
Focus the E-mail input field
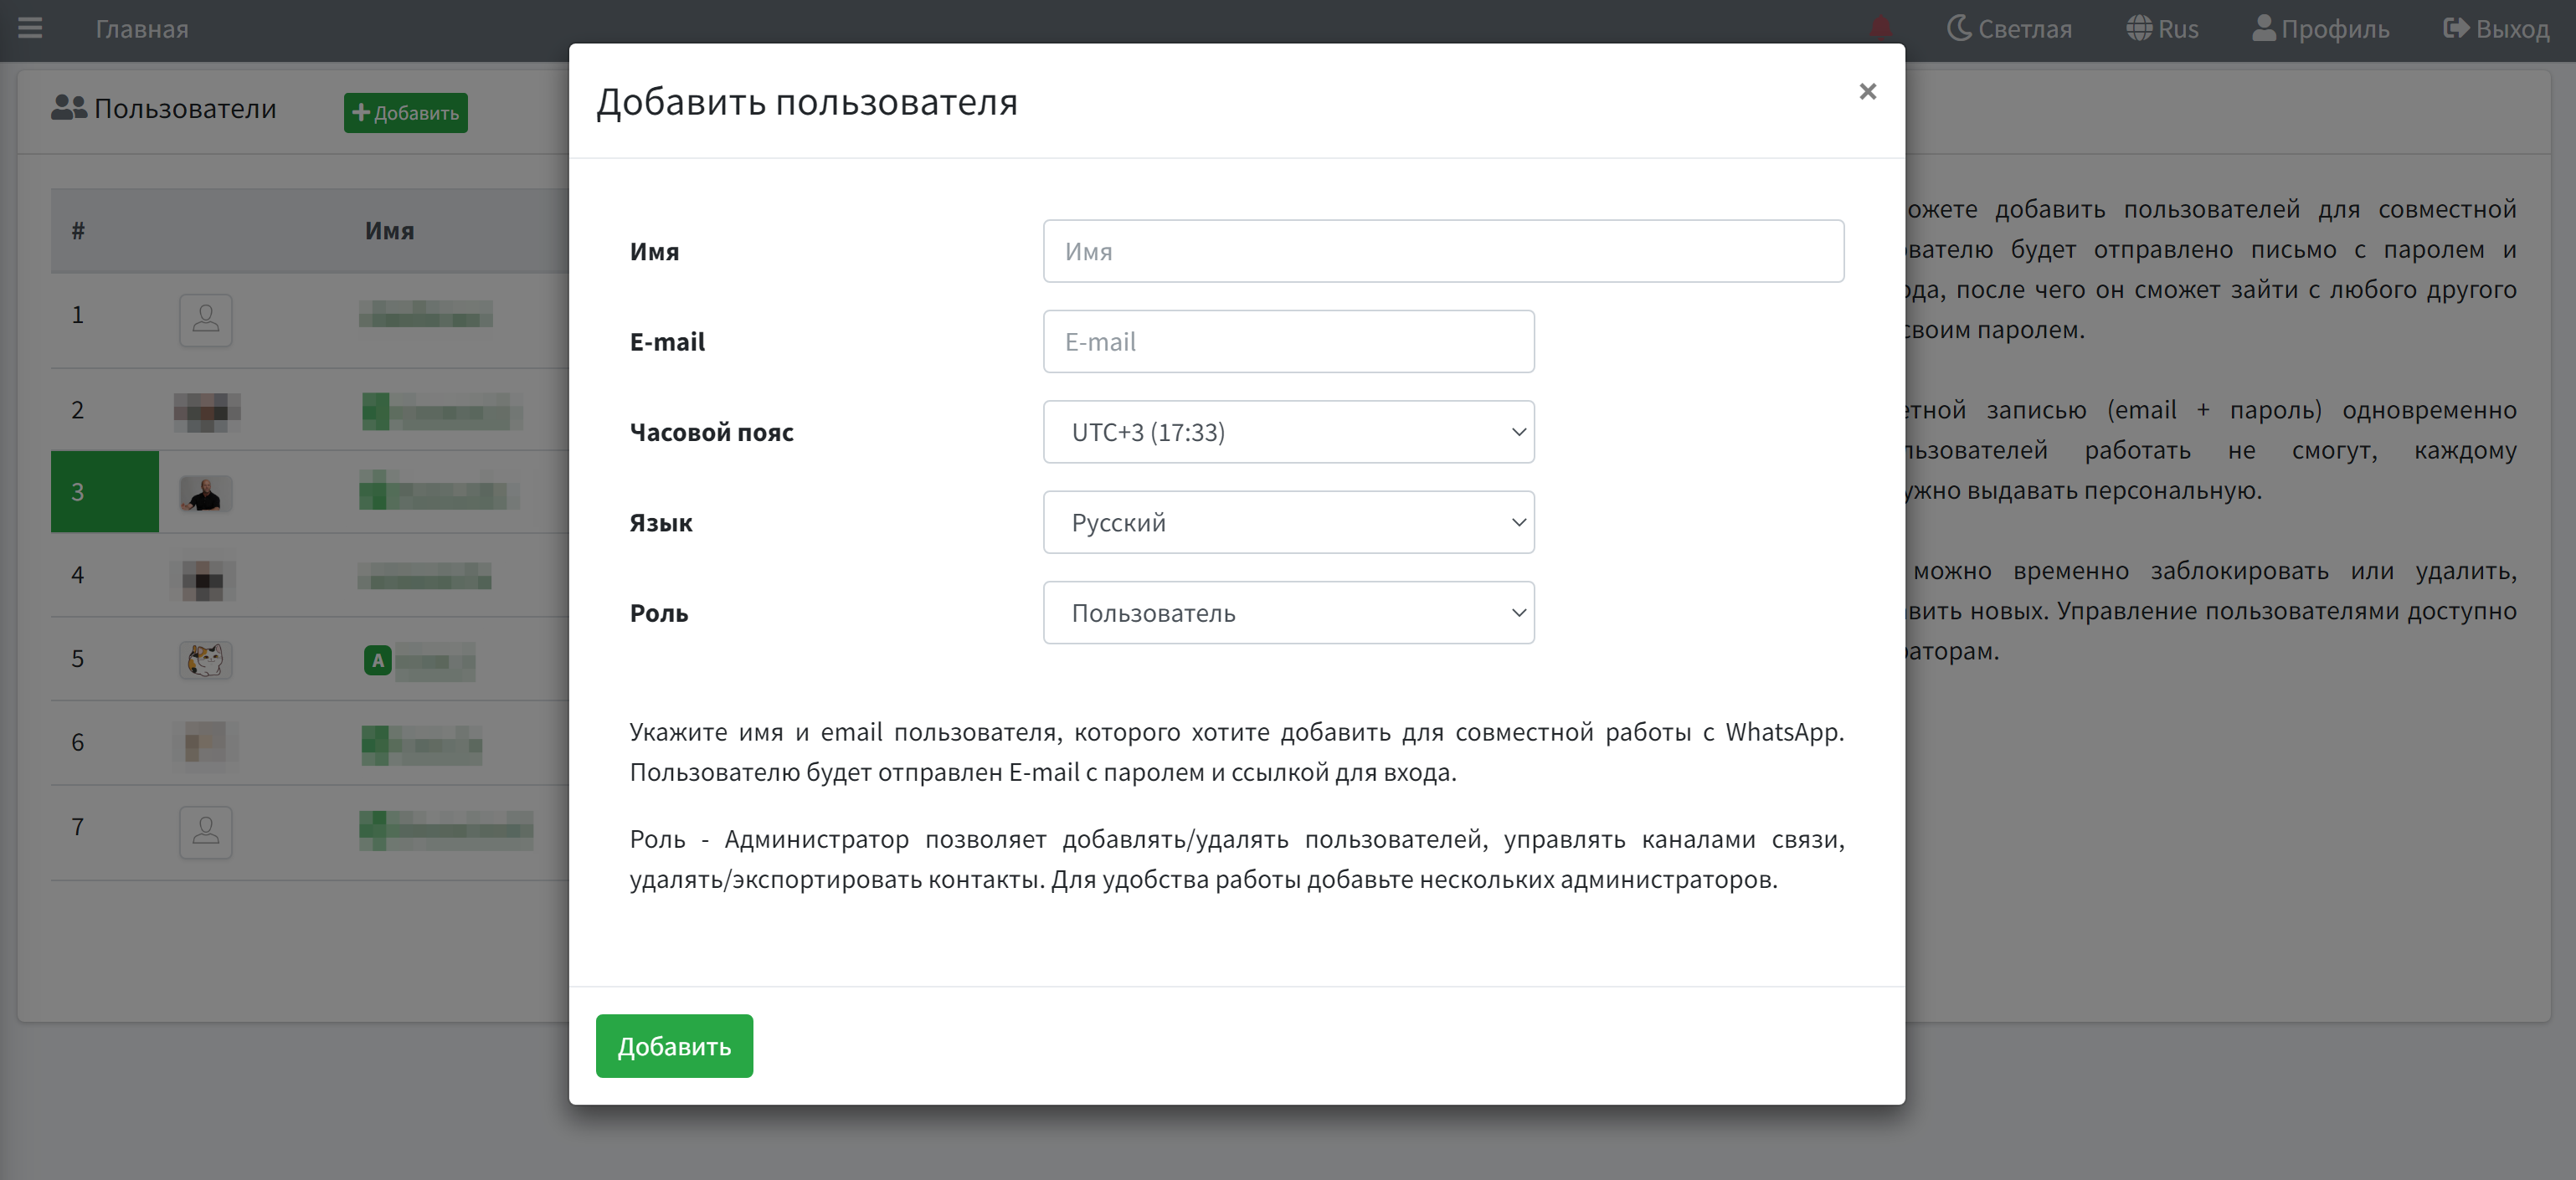(x=1288, y=342)
